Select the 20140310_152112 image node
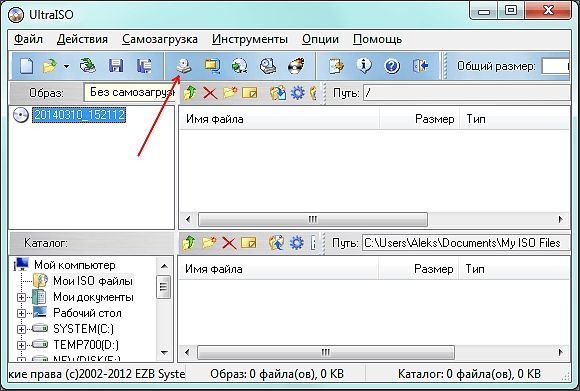The image size is (580, 391). (x=79, y=115)
